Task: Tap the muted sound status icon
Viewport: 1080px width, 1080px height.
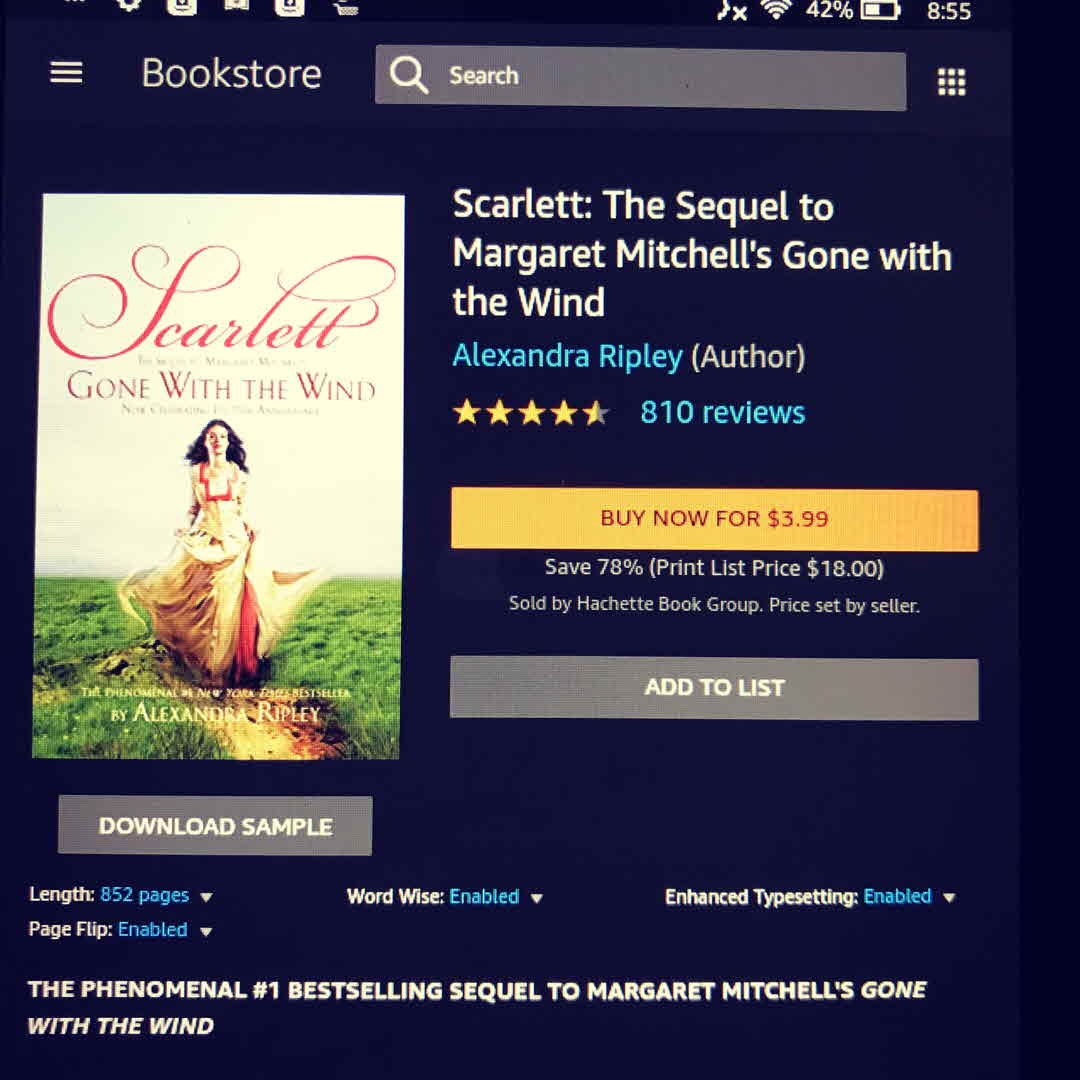Action: [x=731, y=10]
